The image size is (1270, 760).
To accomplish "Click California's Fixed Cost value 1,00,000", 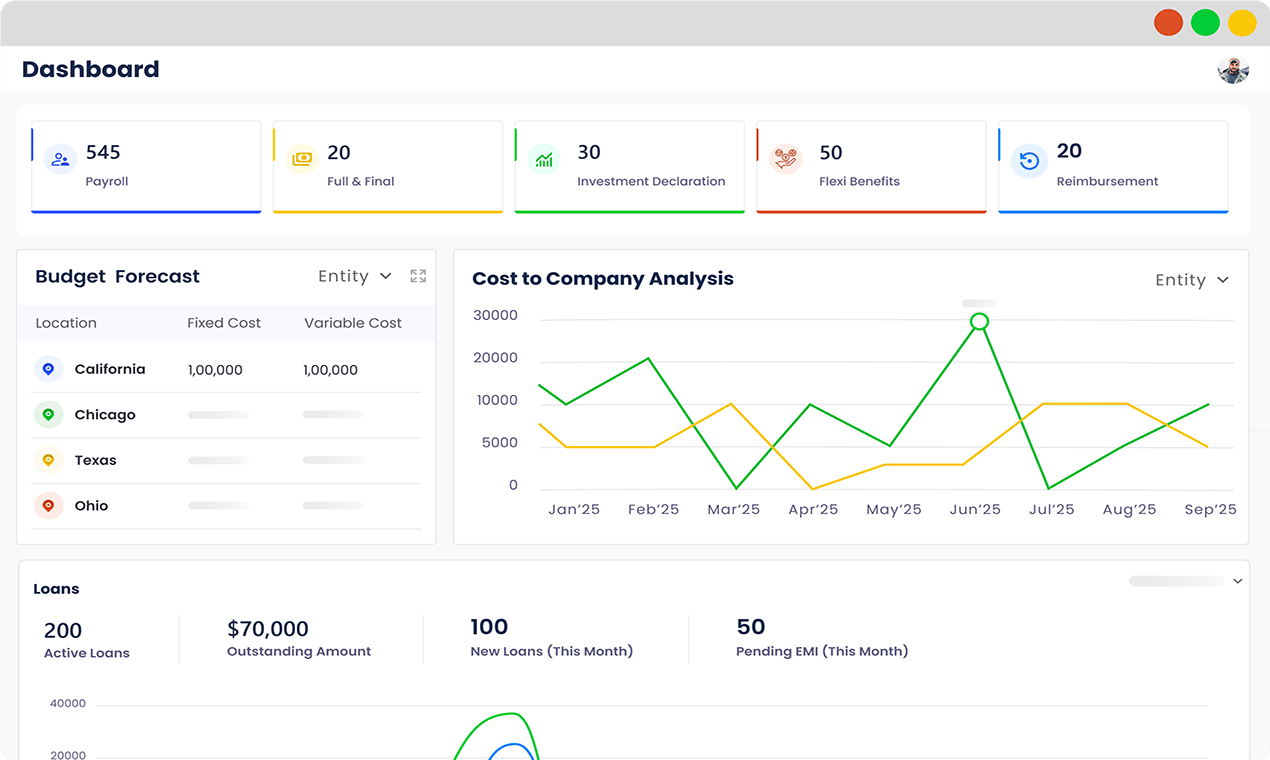I will coord(215,370).
